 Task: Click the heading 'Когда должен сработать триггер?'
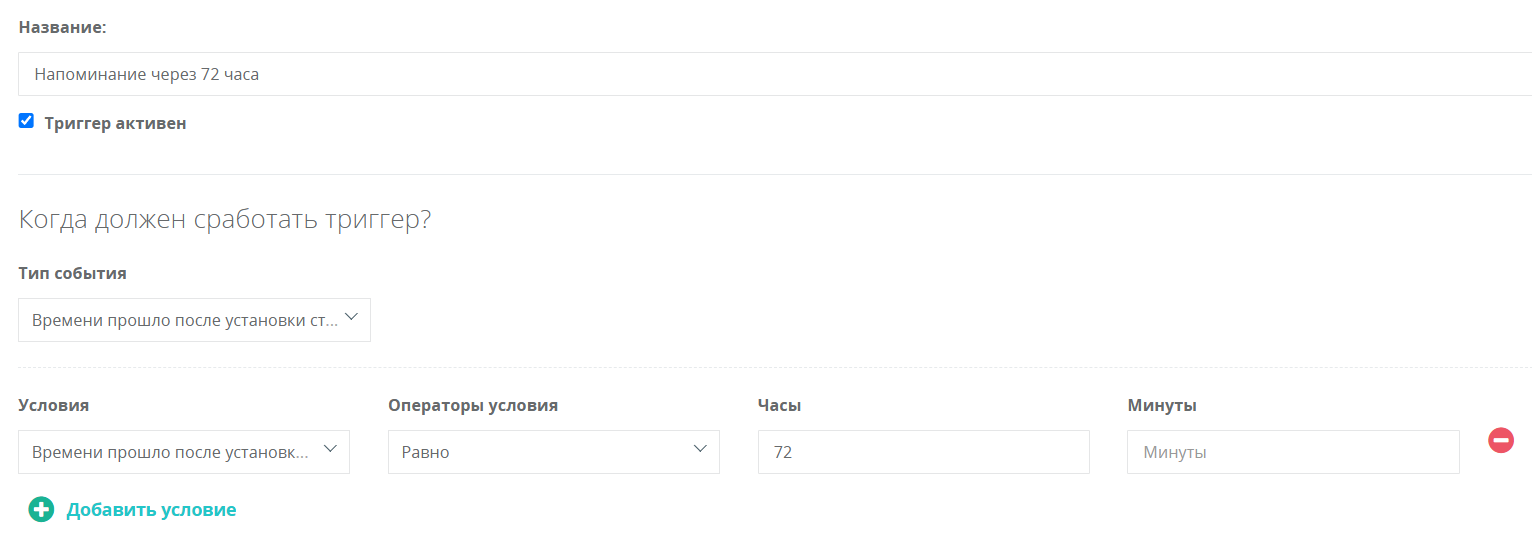(x=225, y=220)
